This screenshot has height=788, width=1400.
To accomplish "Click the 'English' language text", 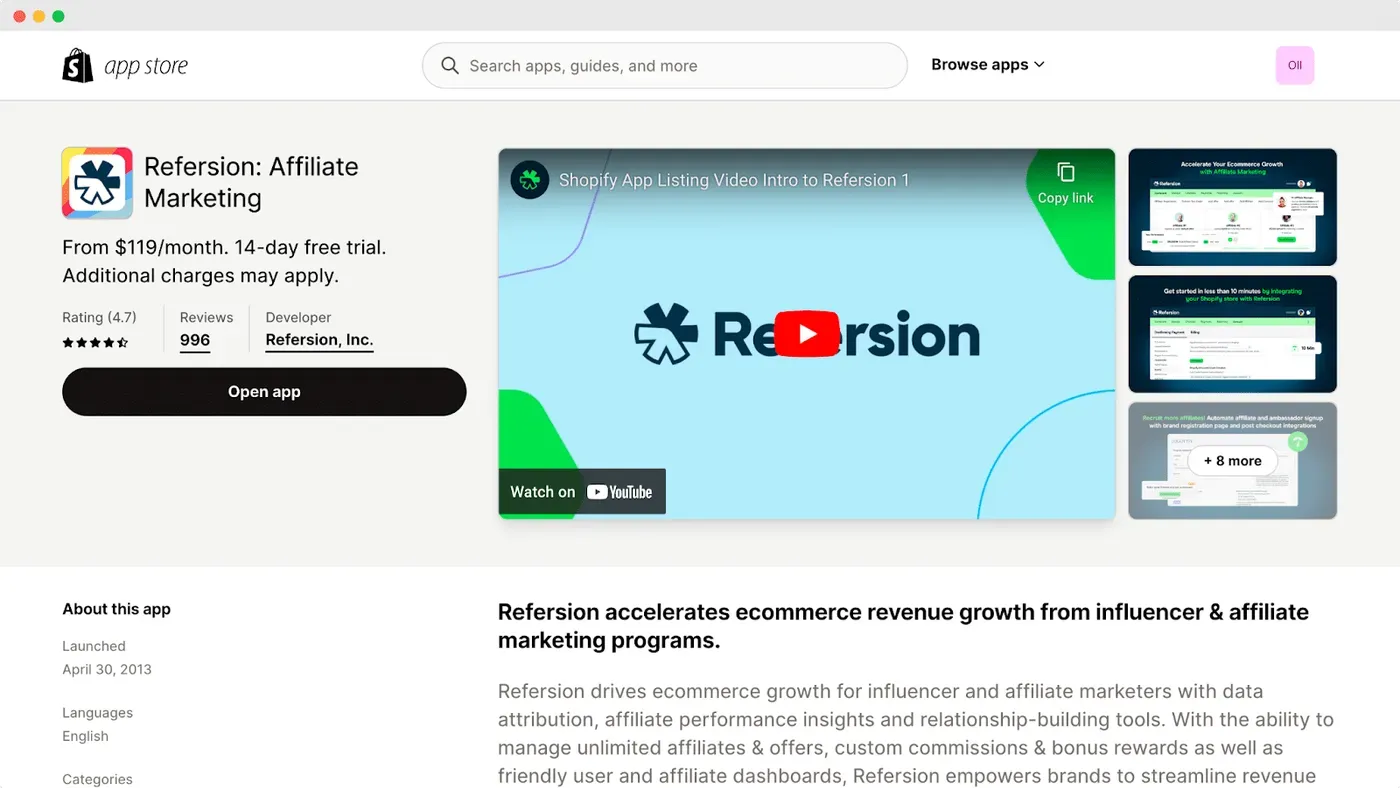I will [85, 736].
